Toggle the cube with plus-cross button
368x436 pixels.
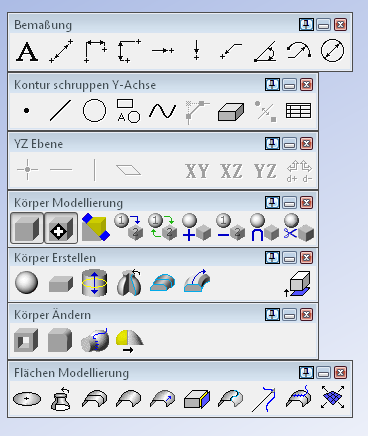coord(61,228)
